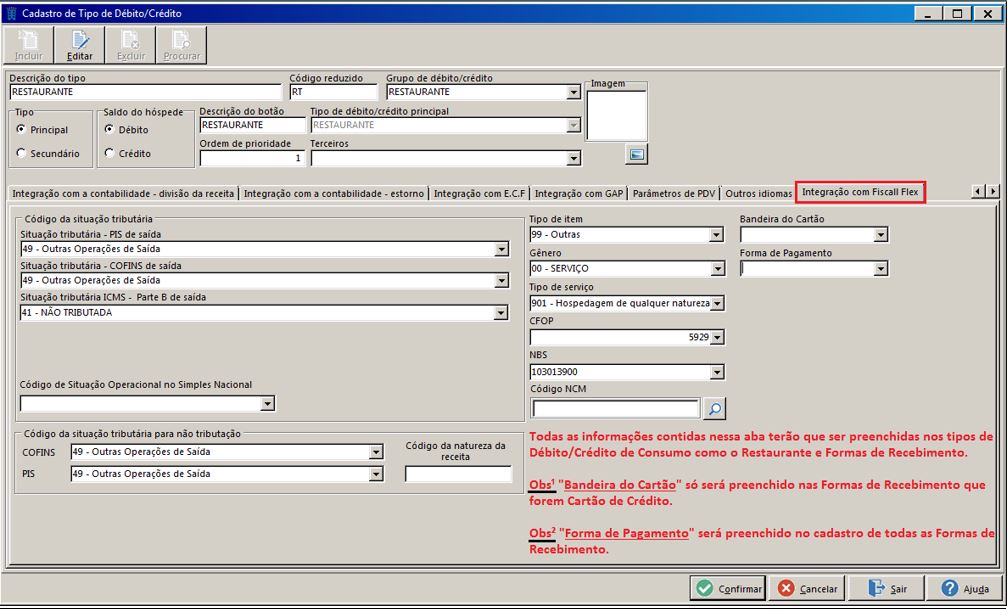Click the Imagem preview box
Screen dimensions: 1008x609
[616, 116]
